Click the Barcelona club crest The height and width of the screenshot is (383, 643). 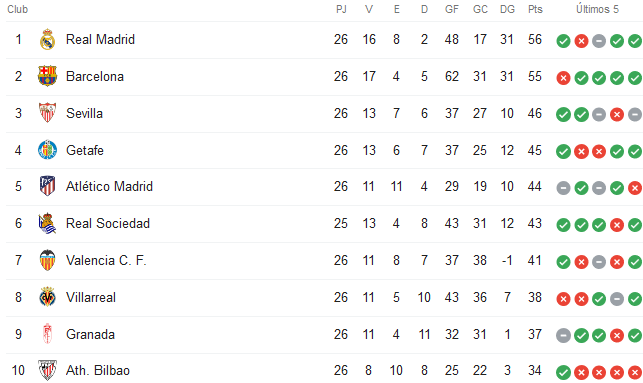click(x=47, y=76)
